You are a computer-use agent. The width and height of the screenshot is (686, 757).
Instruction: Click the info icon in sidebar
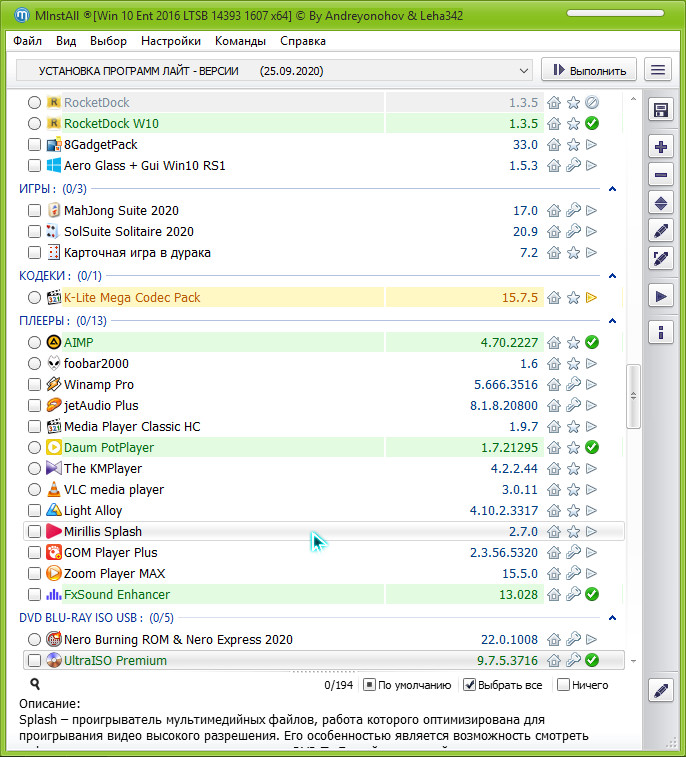tap(660, 332)
